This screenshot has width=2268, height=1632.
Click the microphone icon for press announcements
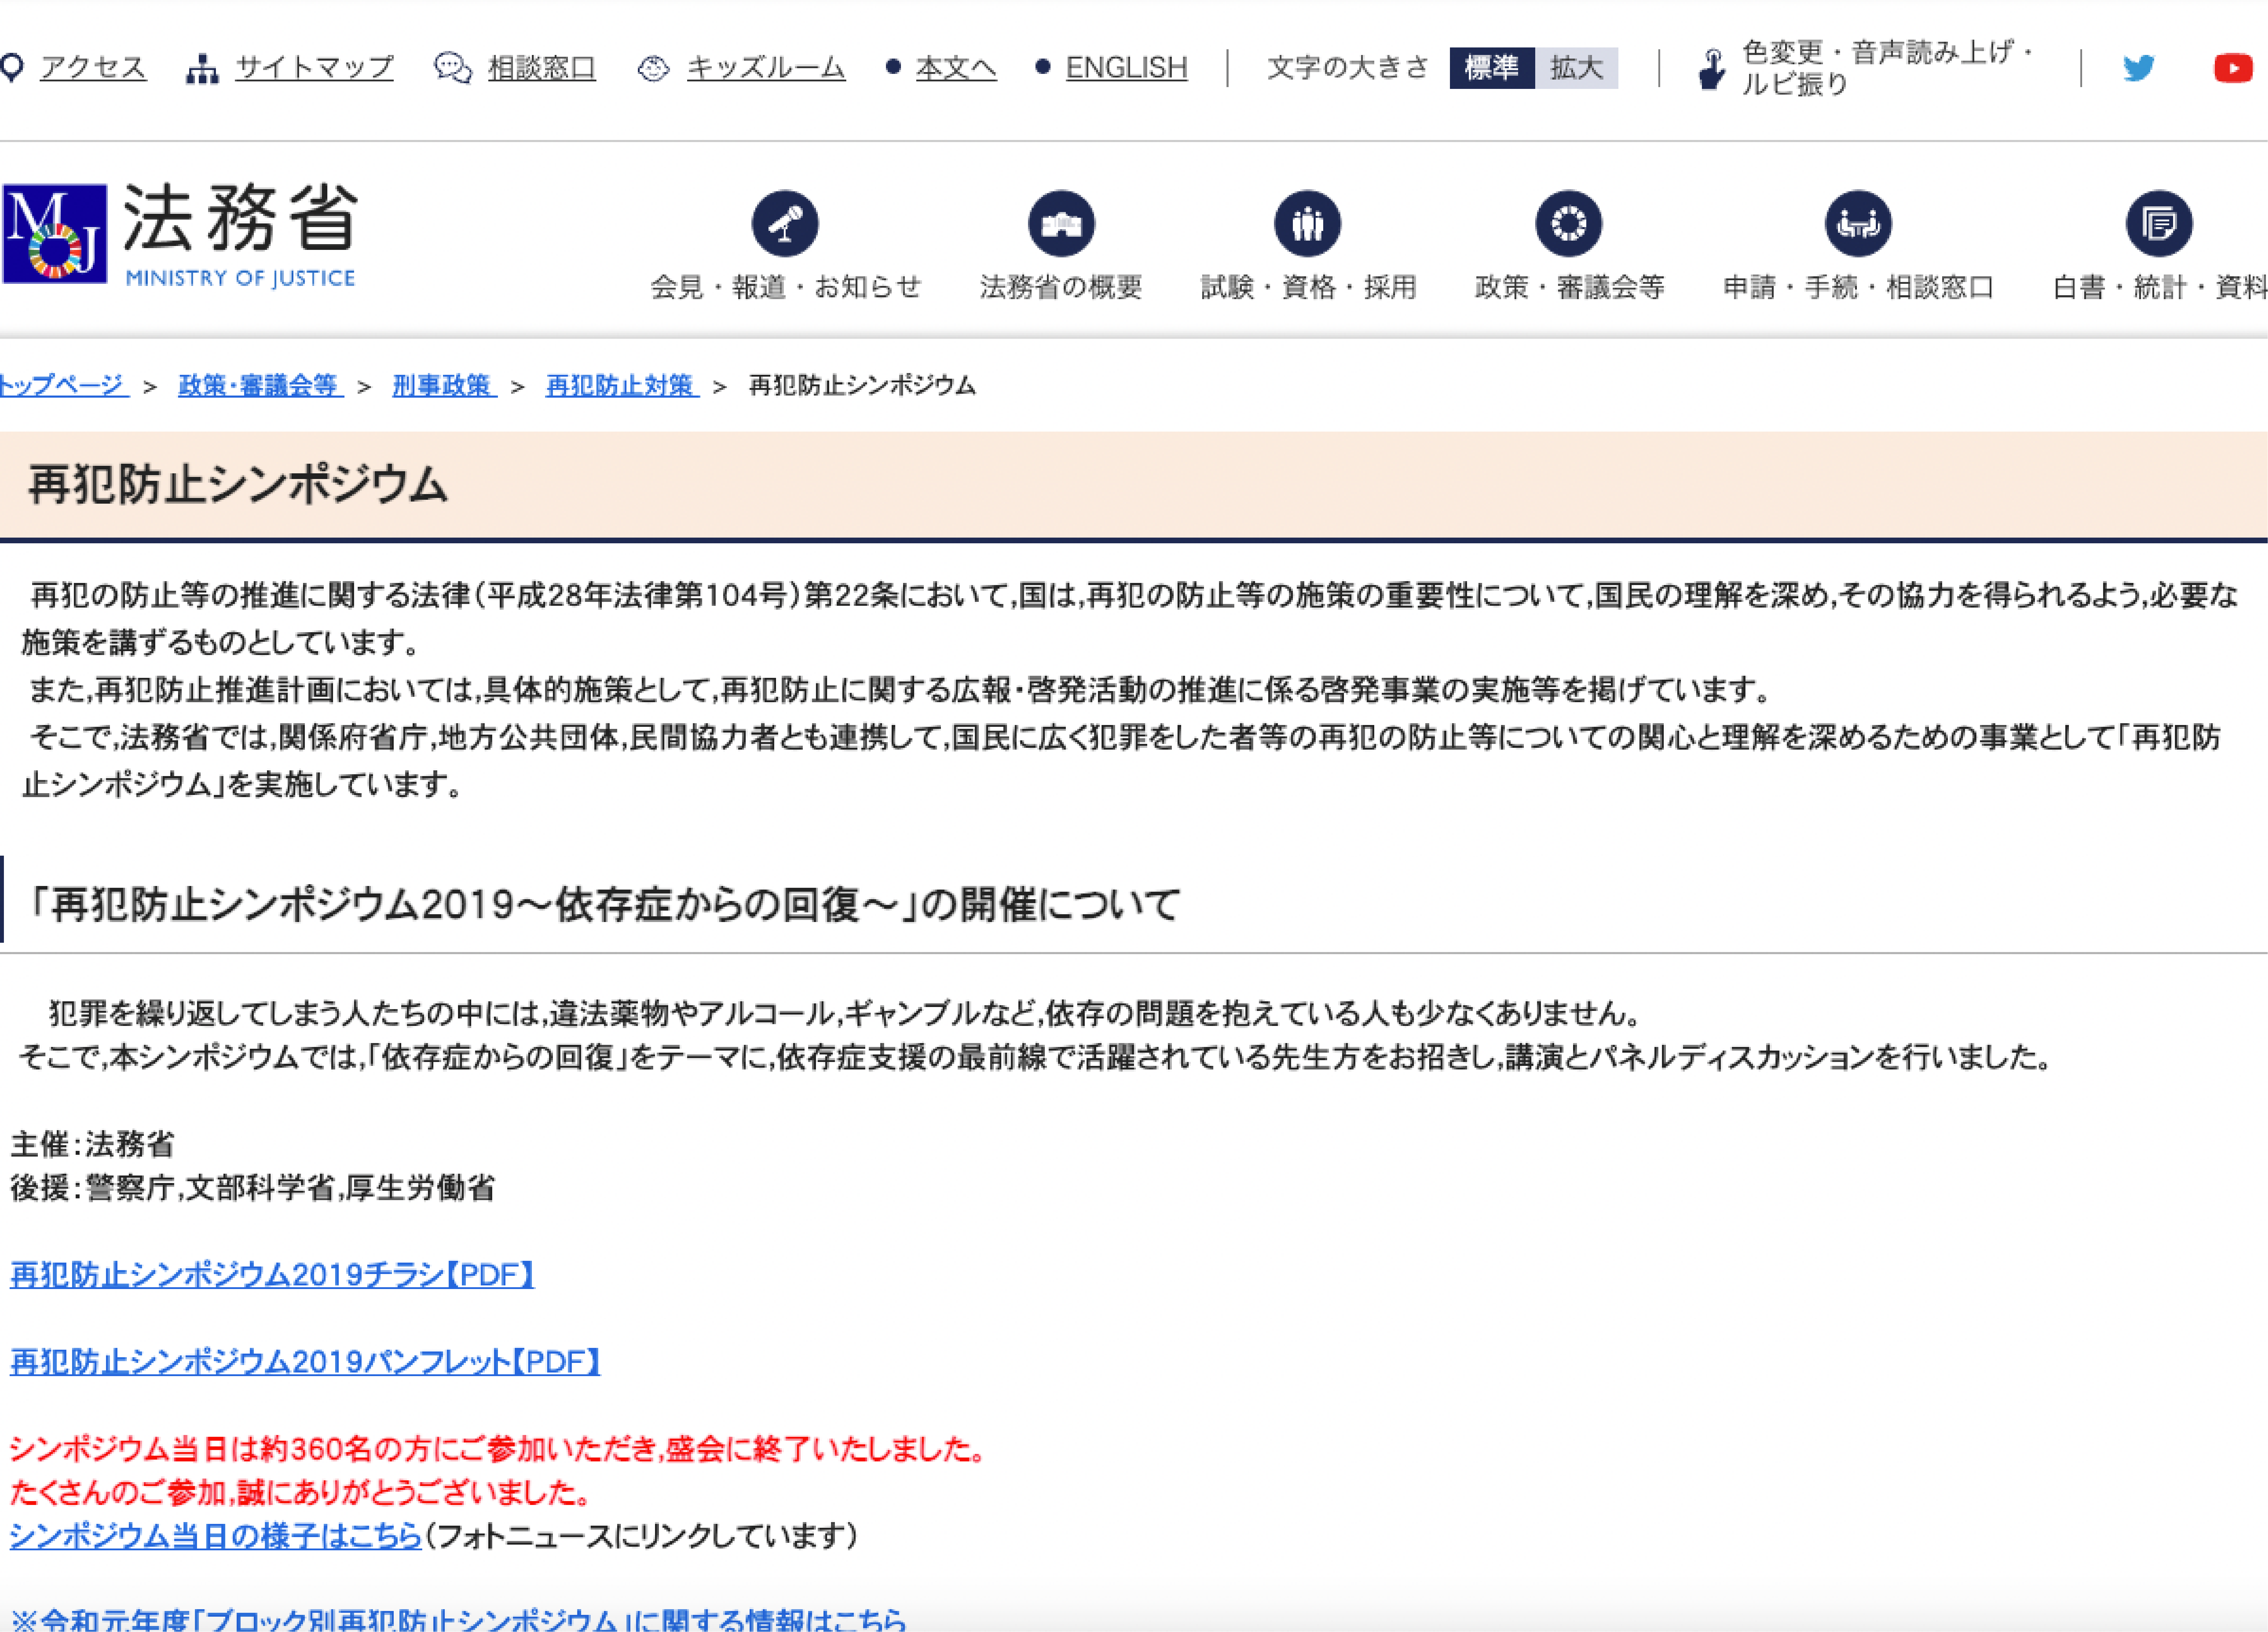(785, 223)
